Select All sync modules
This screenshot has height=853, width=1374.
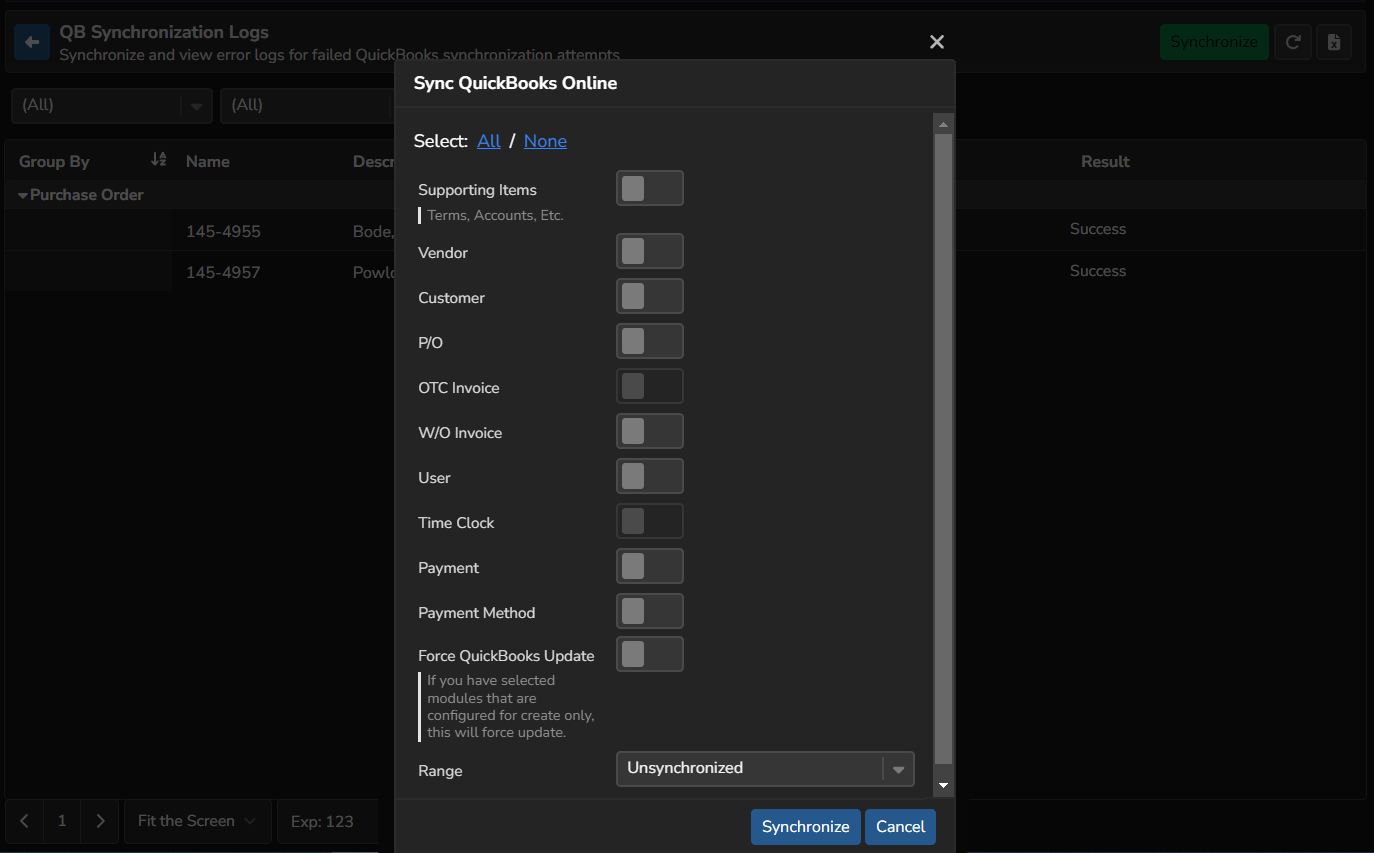coord(489,141)
